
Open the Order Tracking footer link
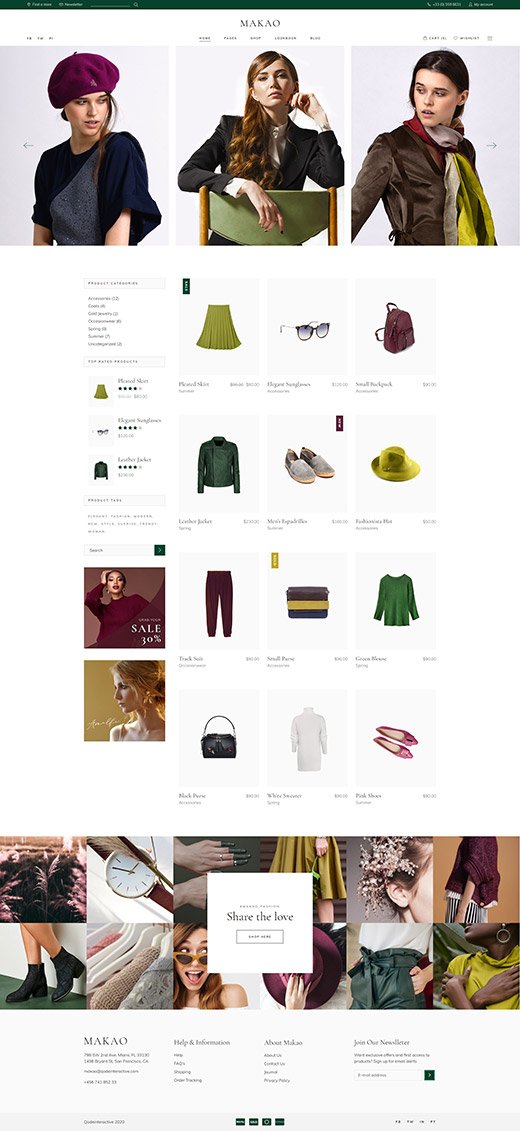tap(188, 1081)
